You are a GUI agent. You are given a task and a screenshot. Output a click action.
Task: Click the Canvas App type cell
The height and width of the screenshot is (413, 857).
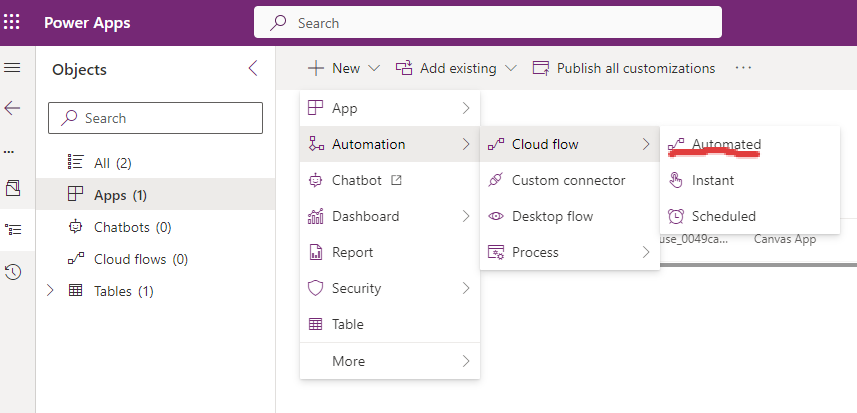coord(785,239)
